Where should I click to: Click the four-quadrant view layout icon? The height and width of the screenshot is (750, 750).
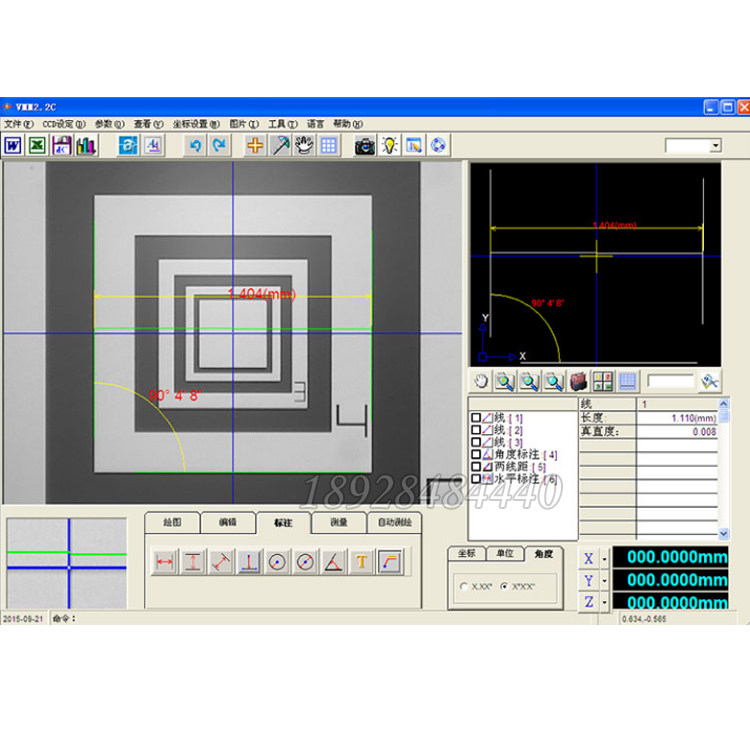pyautogui.click(x=603, y=382)
